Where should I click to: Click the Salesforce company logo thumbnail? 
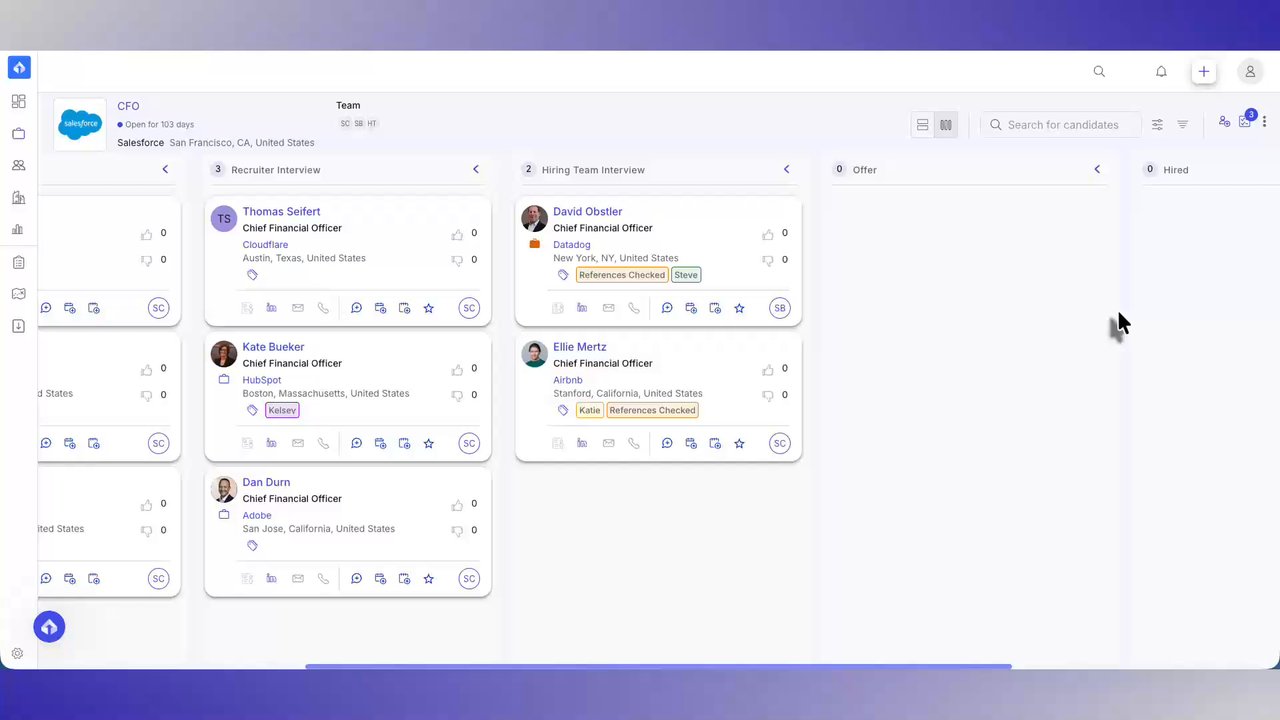tap(80, 124)
